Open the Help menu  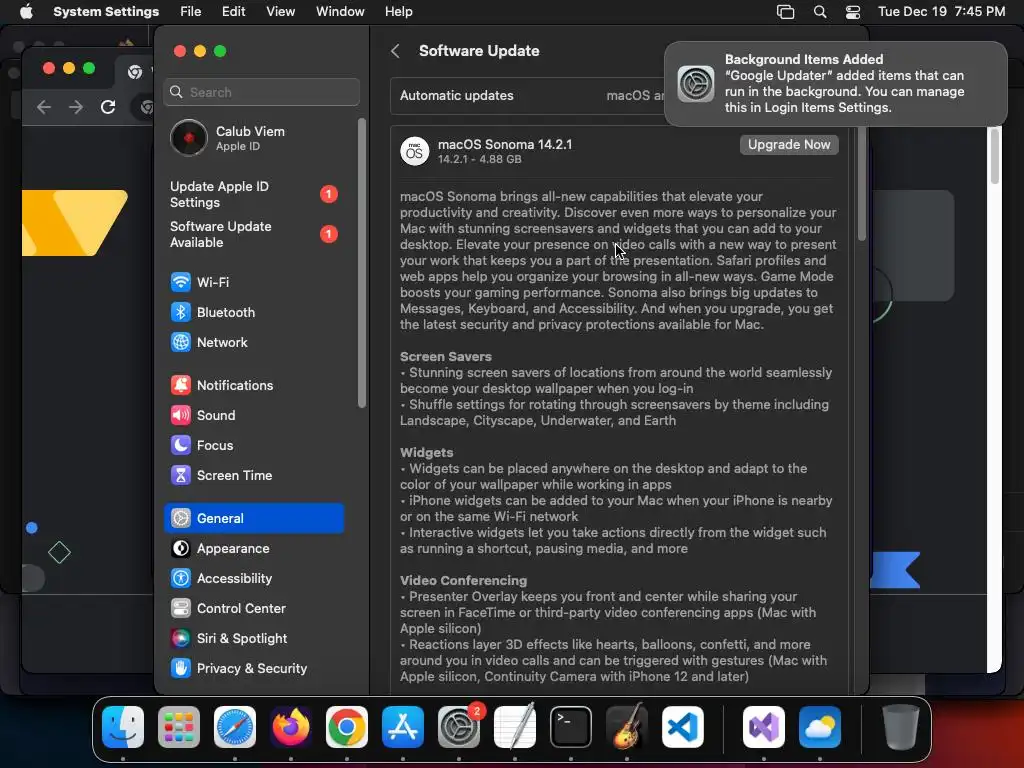click(398, 12)
